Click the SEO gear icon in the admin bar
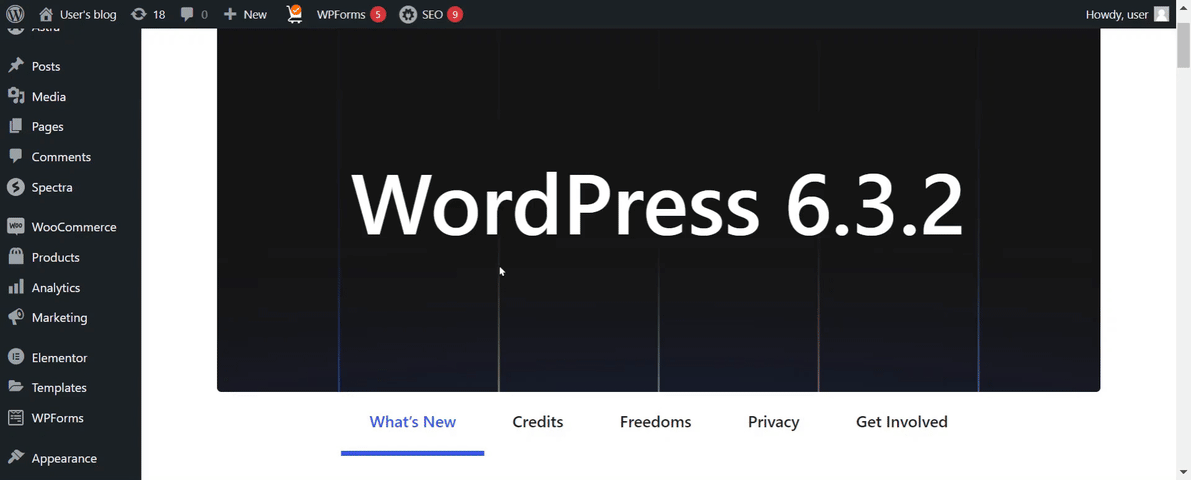Image resolution: width=1191 pixels, height=480 pixels. pos(408,14)
